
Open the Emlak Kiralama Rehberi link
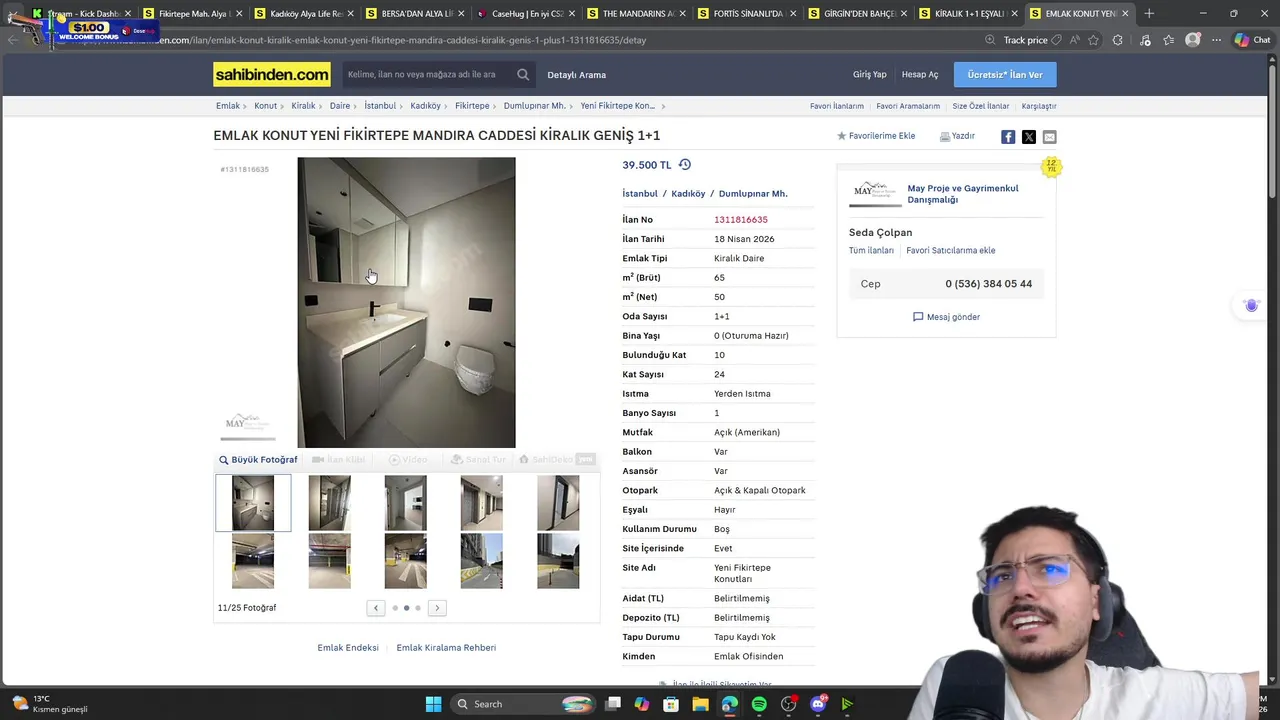[x=446, y=648]
